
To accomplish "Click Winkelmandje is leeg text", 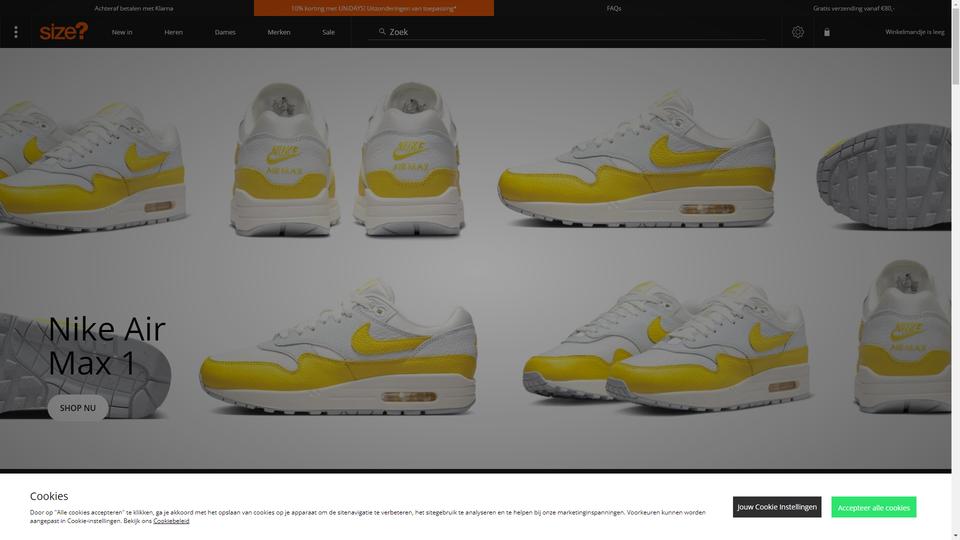I will tap(915, 32).
